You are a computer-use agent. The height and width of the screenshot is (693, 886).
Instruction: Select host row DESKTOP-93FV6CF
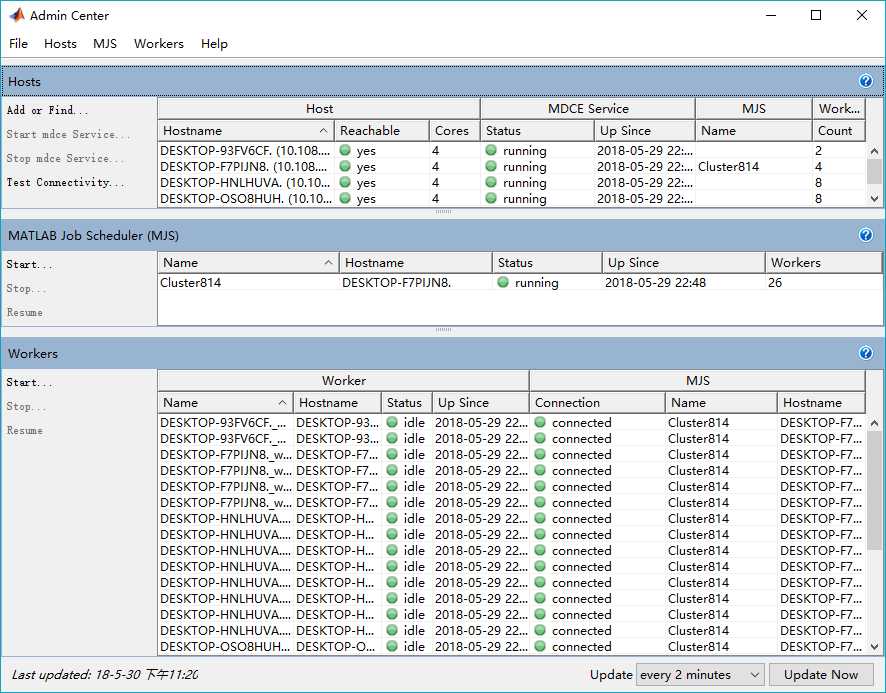[511, 151]
